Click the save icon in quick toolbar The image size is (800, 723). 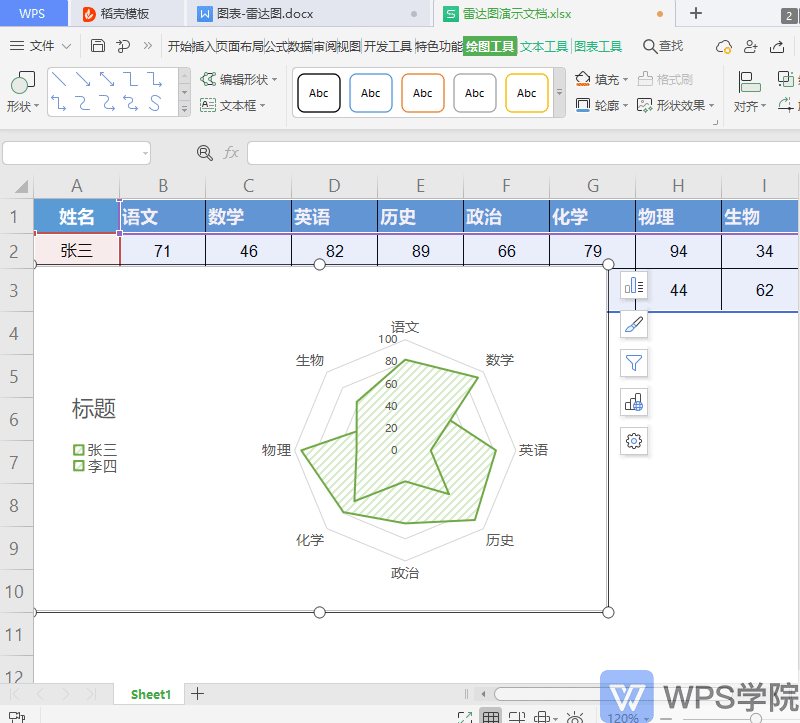pyautogui.click(x=98, y=46)
